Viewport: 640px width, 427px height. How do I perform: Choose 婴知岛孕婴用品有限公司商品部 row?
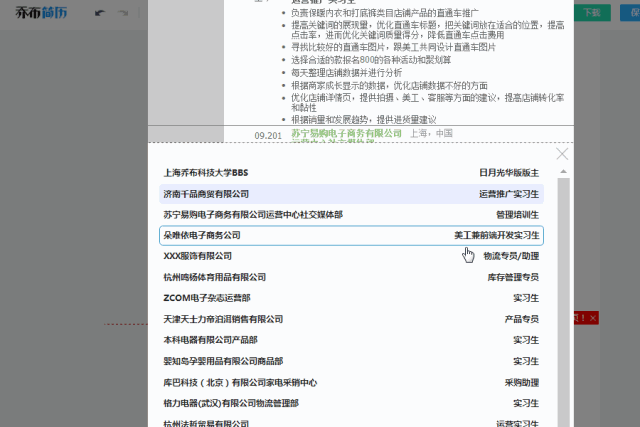[x=351, y=362]
